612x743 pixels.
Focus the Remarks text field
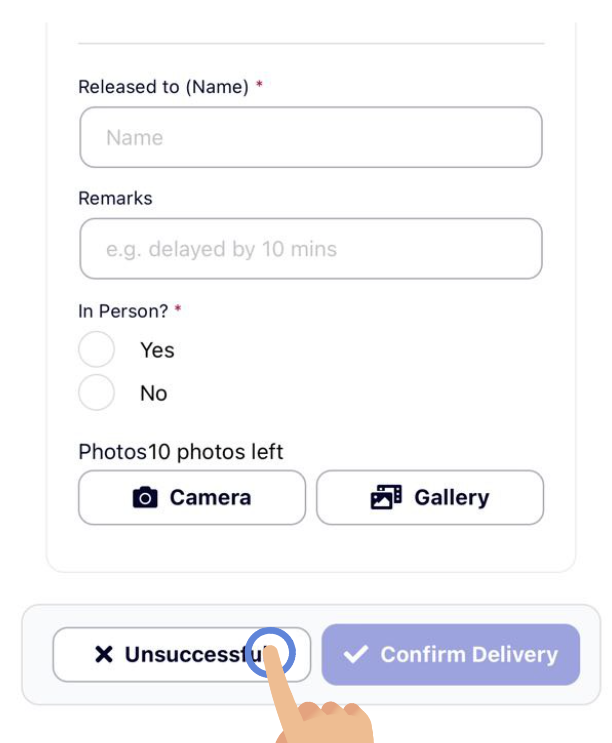(x=311, y=249)
